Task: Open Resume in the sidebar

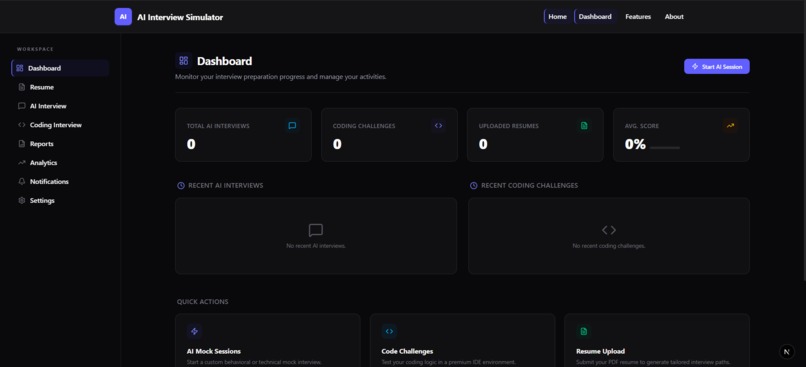Action: pyautogui.click(x=60, y=87)
